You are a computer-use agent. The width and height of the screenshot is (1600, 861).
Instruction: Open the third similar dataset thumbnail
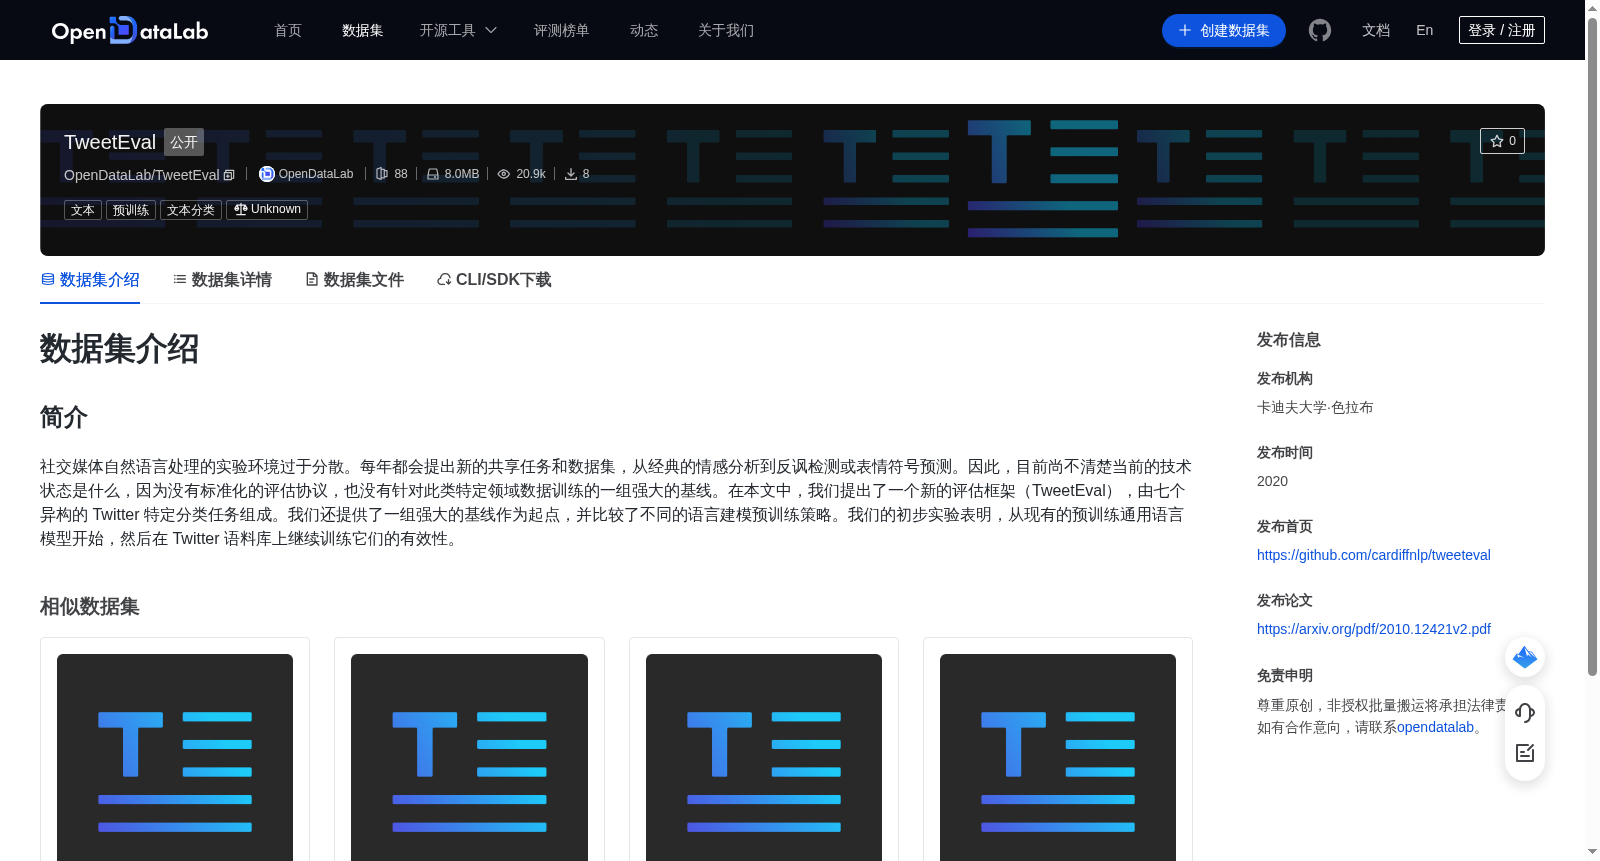[764, 757]
